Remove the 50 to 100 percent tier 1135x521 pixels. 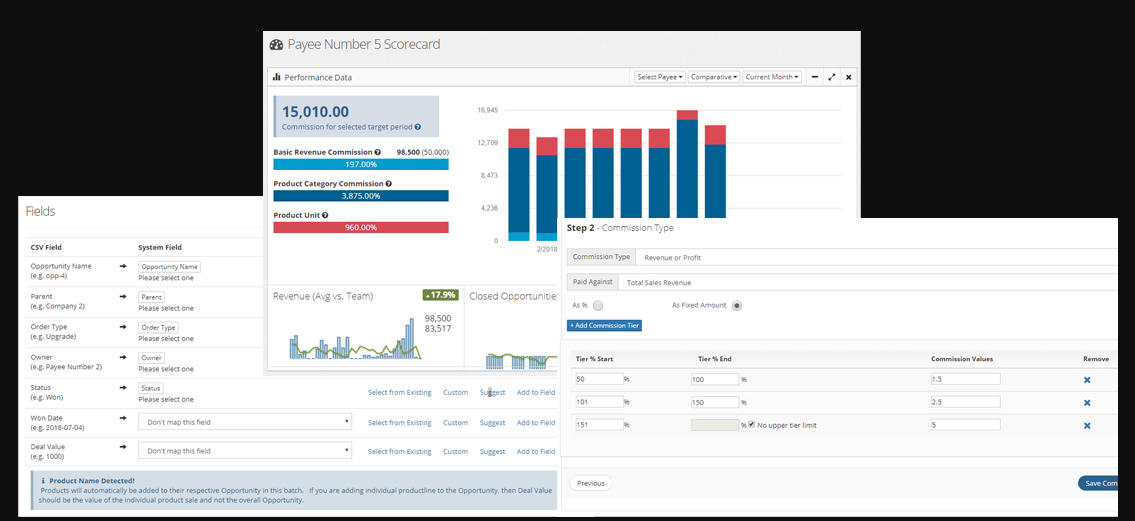click(1087, 380)
